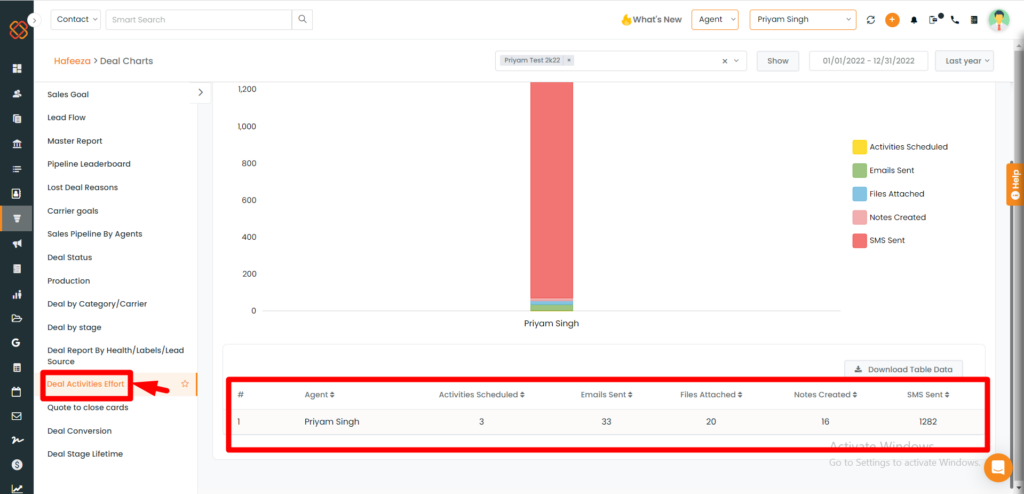Open the Pipeline Leaderboard report
Image resolution: width=1024 pixels, height=494 pixels.
(x=89, y=164)
